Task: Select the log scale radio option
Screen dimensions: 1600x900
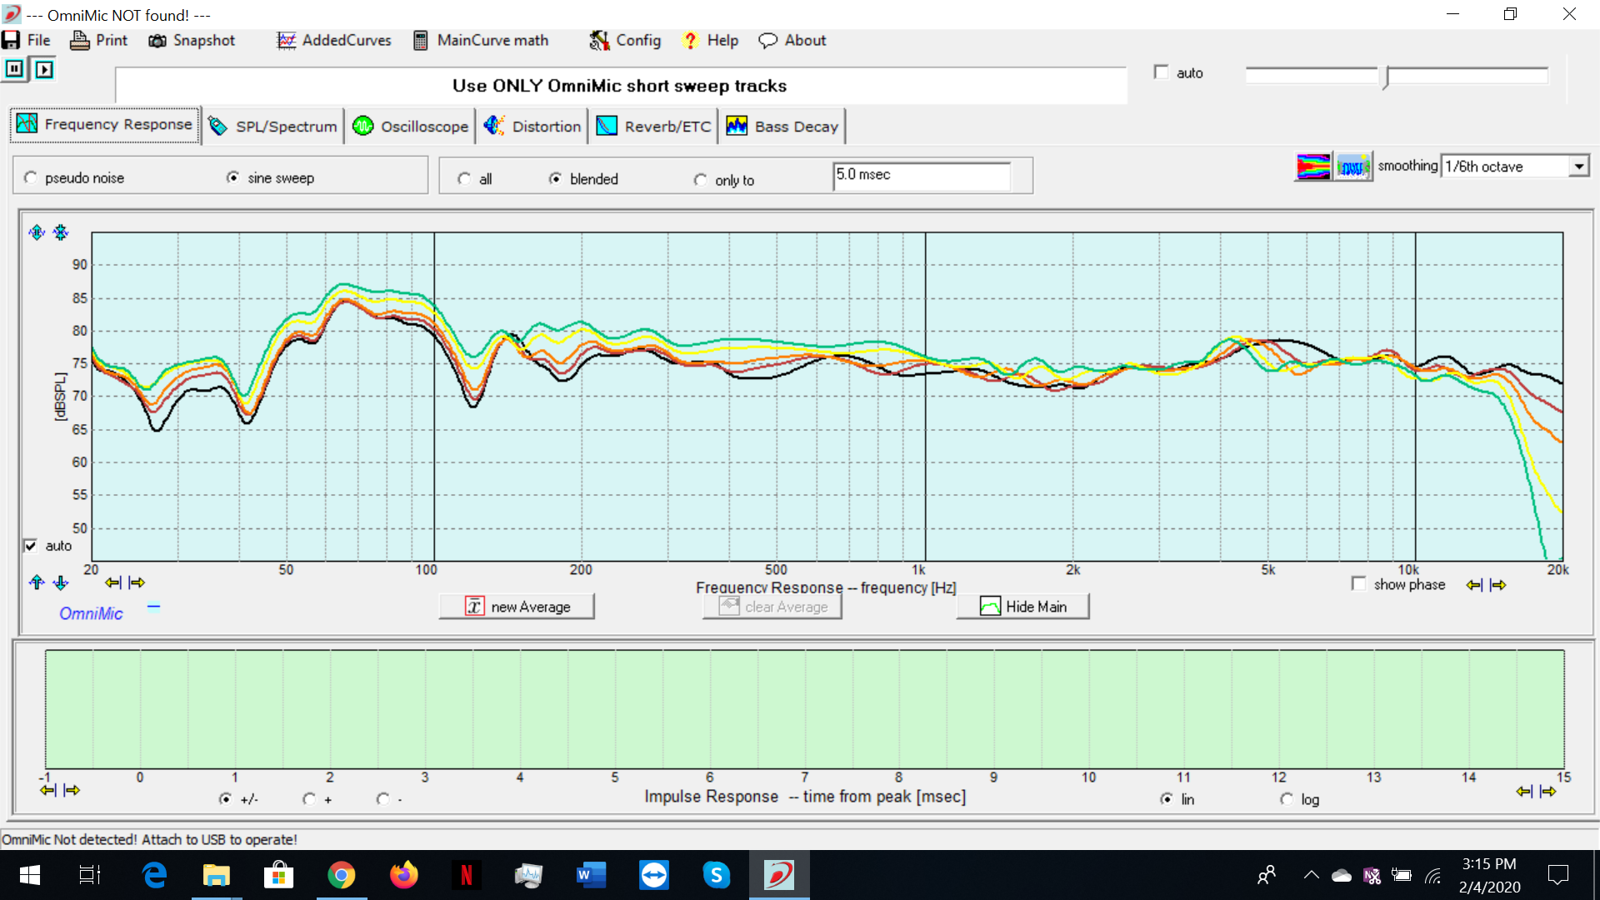Action: [1286, 799]
